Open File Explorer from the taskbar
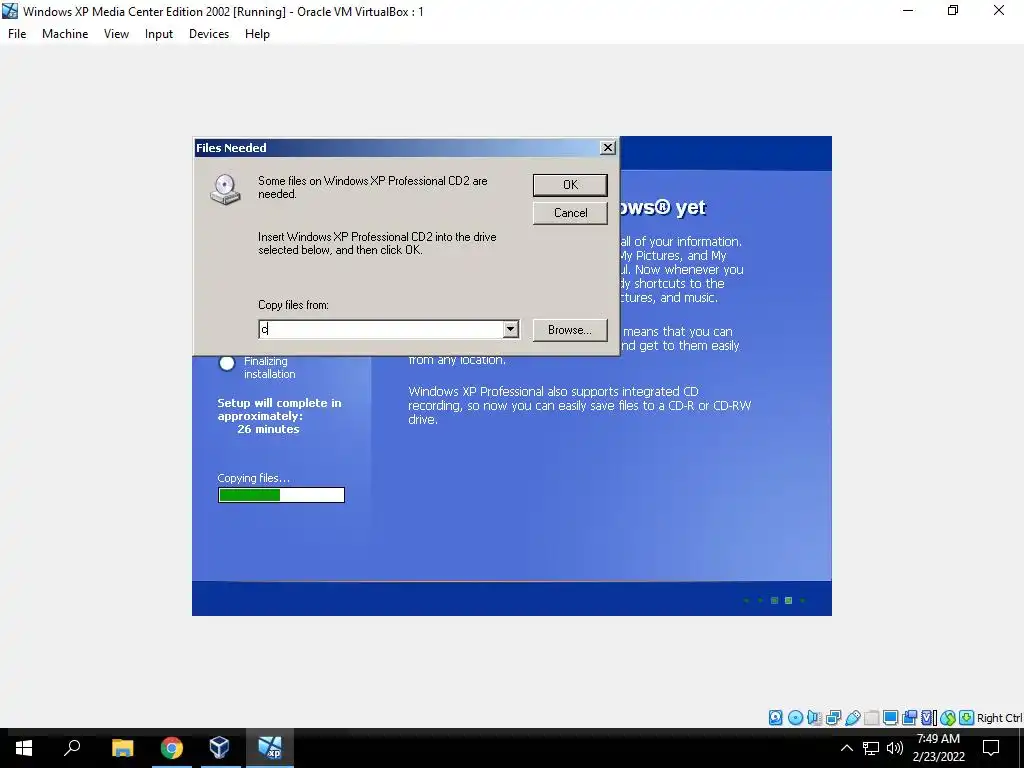 click(122, 748)
